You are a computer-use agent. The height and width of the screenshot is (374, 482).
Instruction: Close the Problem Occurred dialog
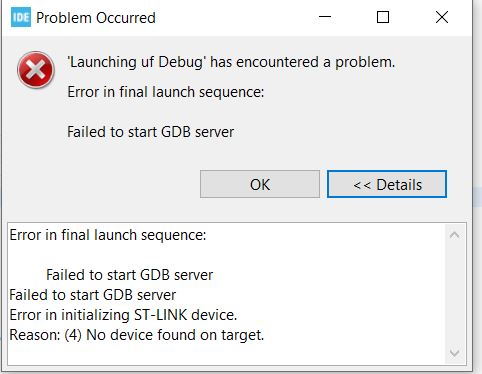[442, 17]
